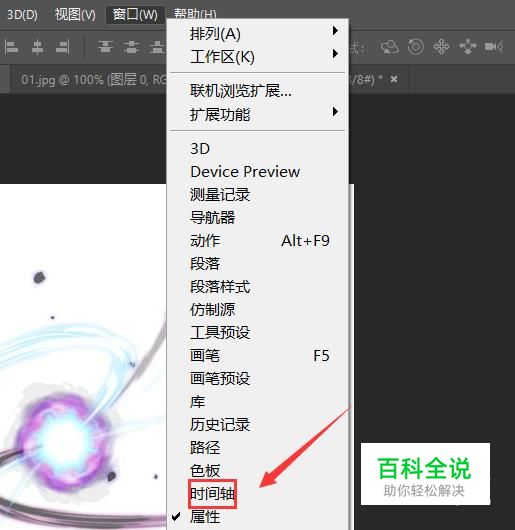Close the document tab
This screenshot has width=515, height=530.
click(394, 79)
